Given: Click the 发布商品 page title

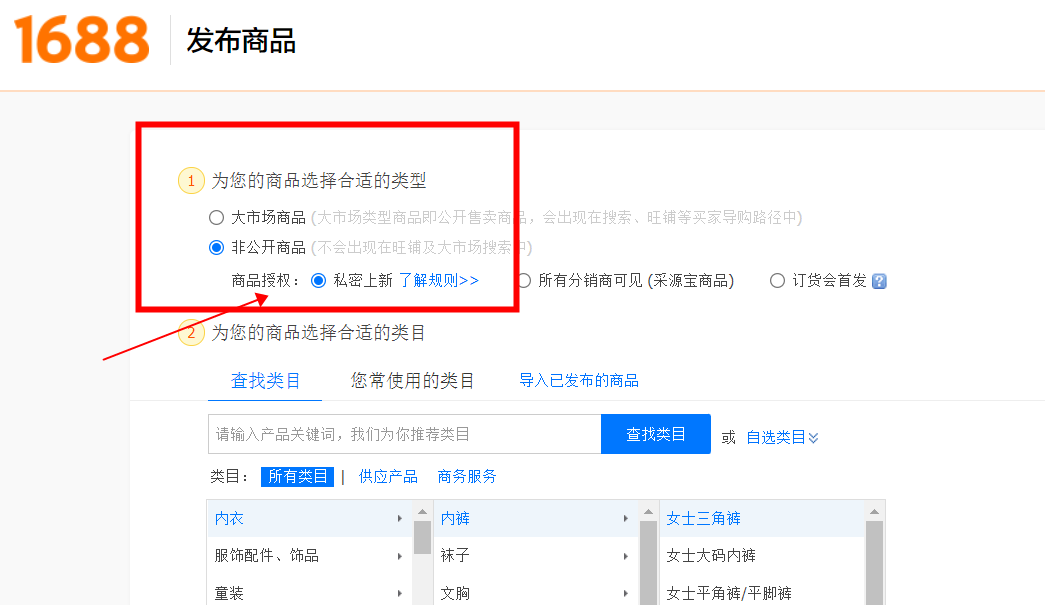Looking at the screenshot, I should click(241, 41).
